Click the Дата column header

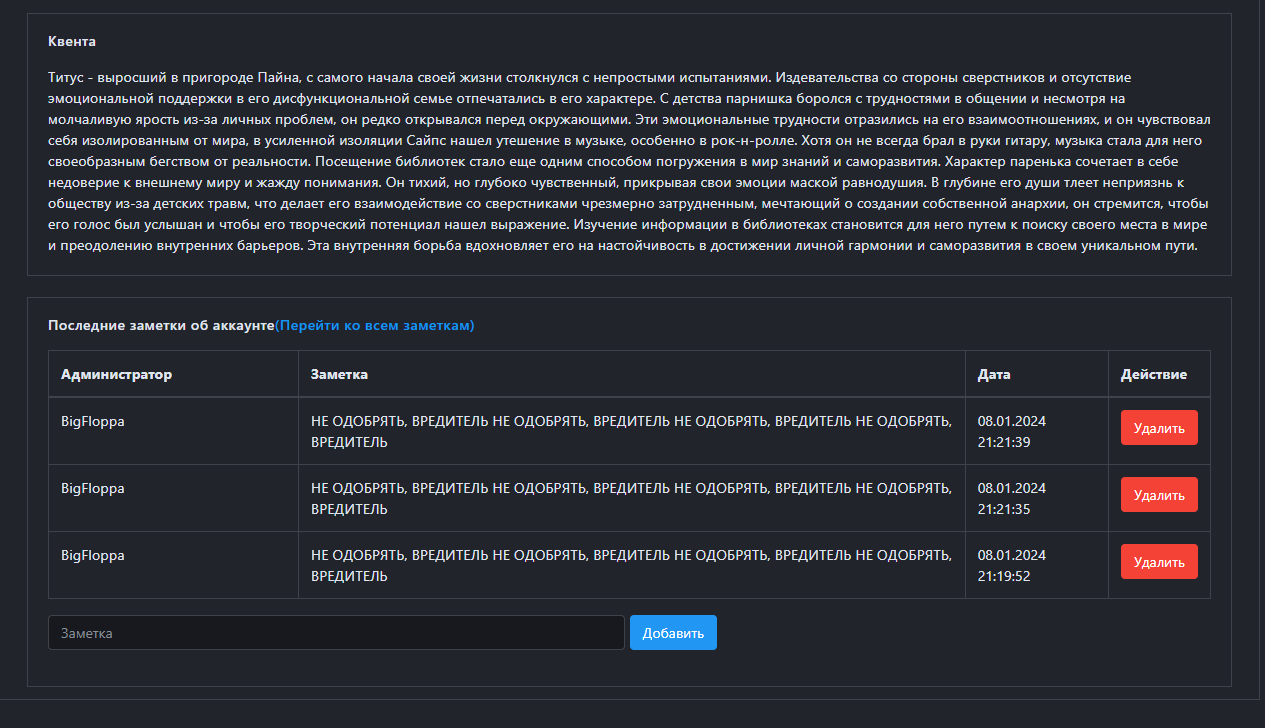[993, 375]
